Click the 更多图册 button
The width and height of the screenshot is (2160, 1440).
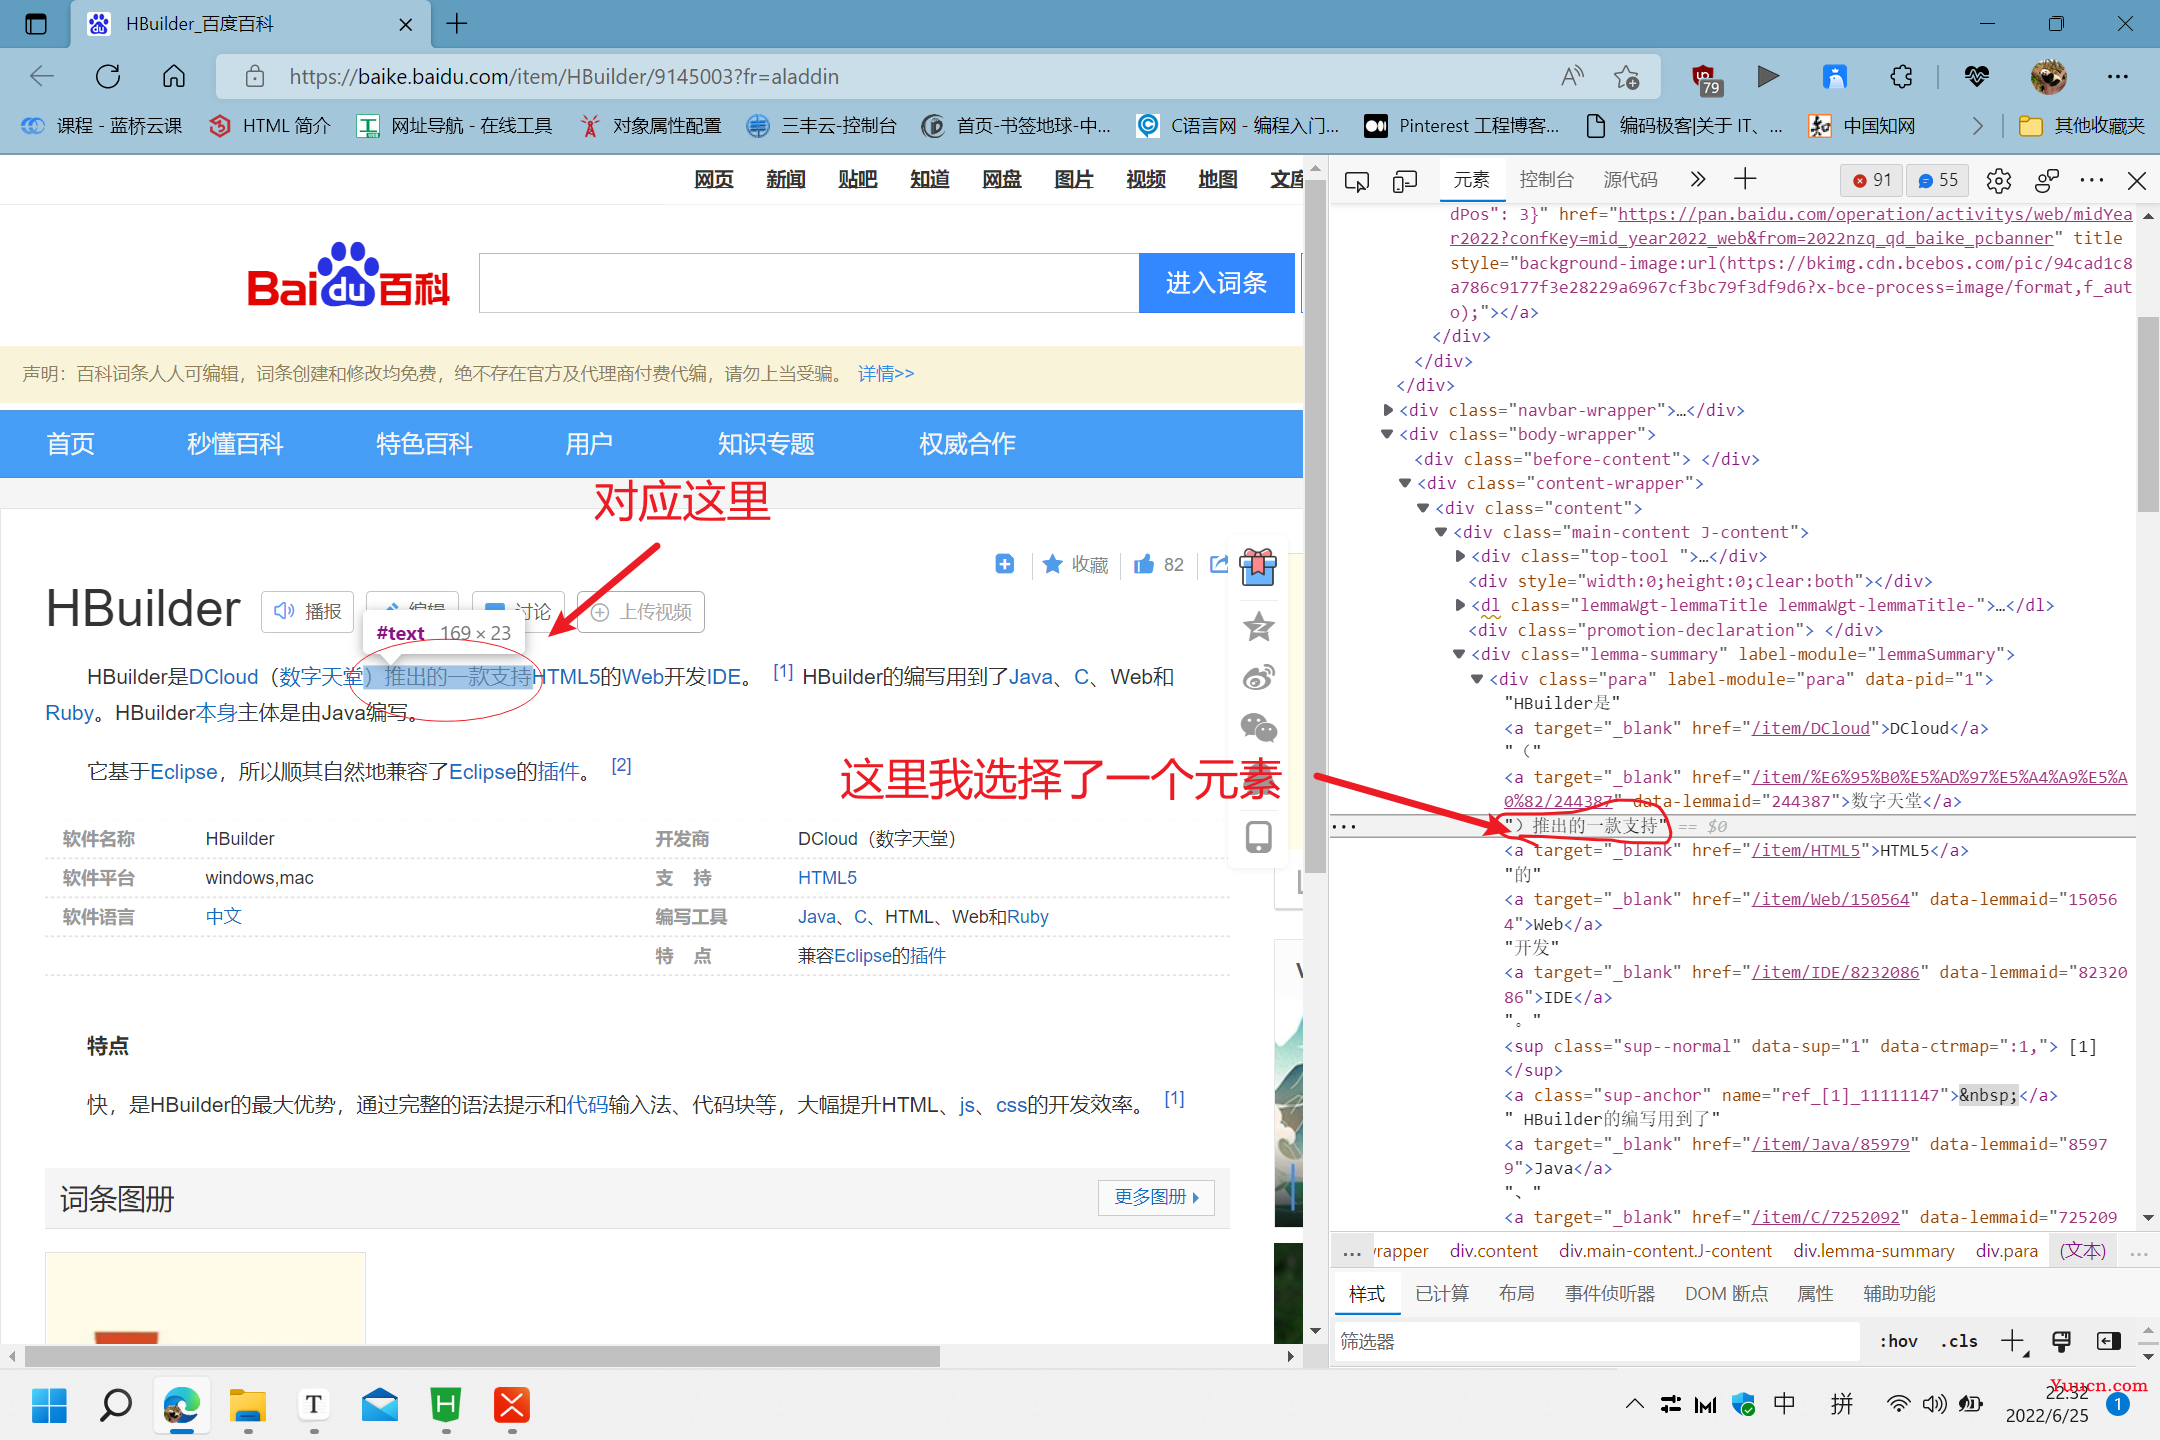1156,1197
